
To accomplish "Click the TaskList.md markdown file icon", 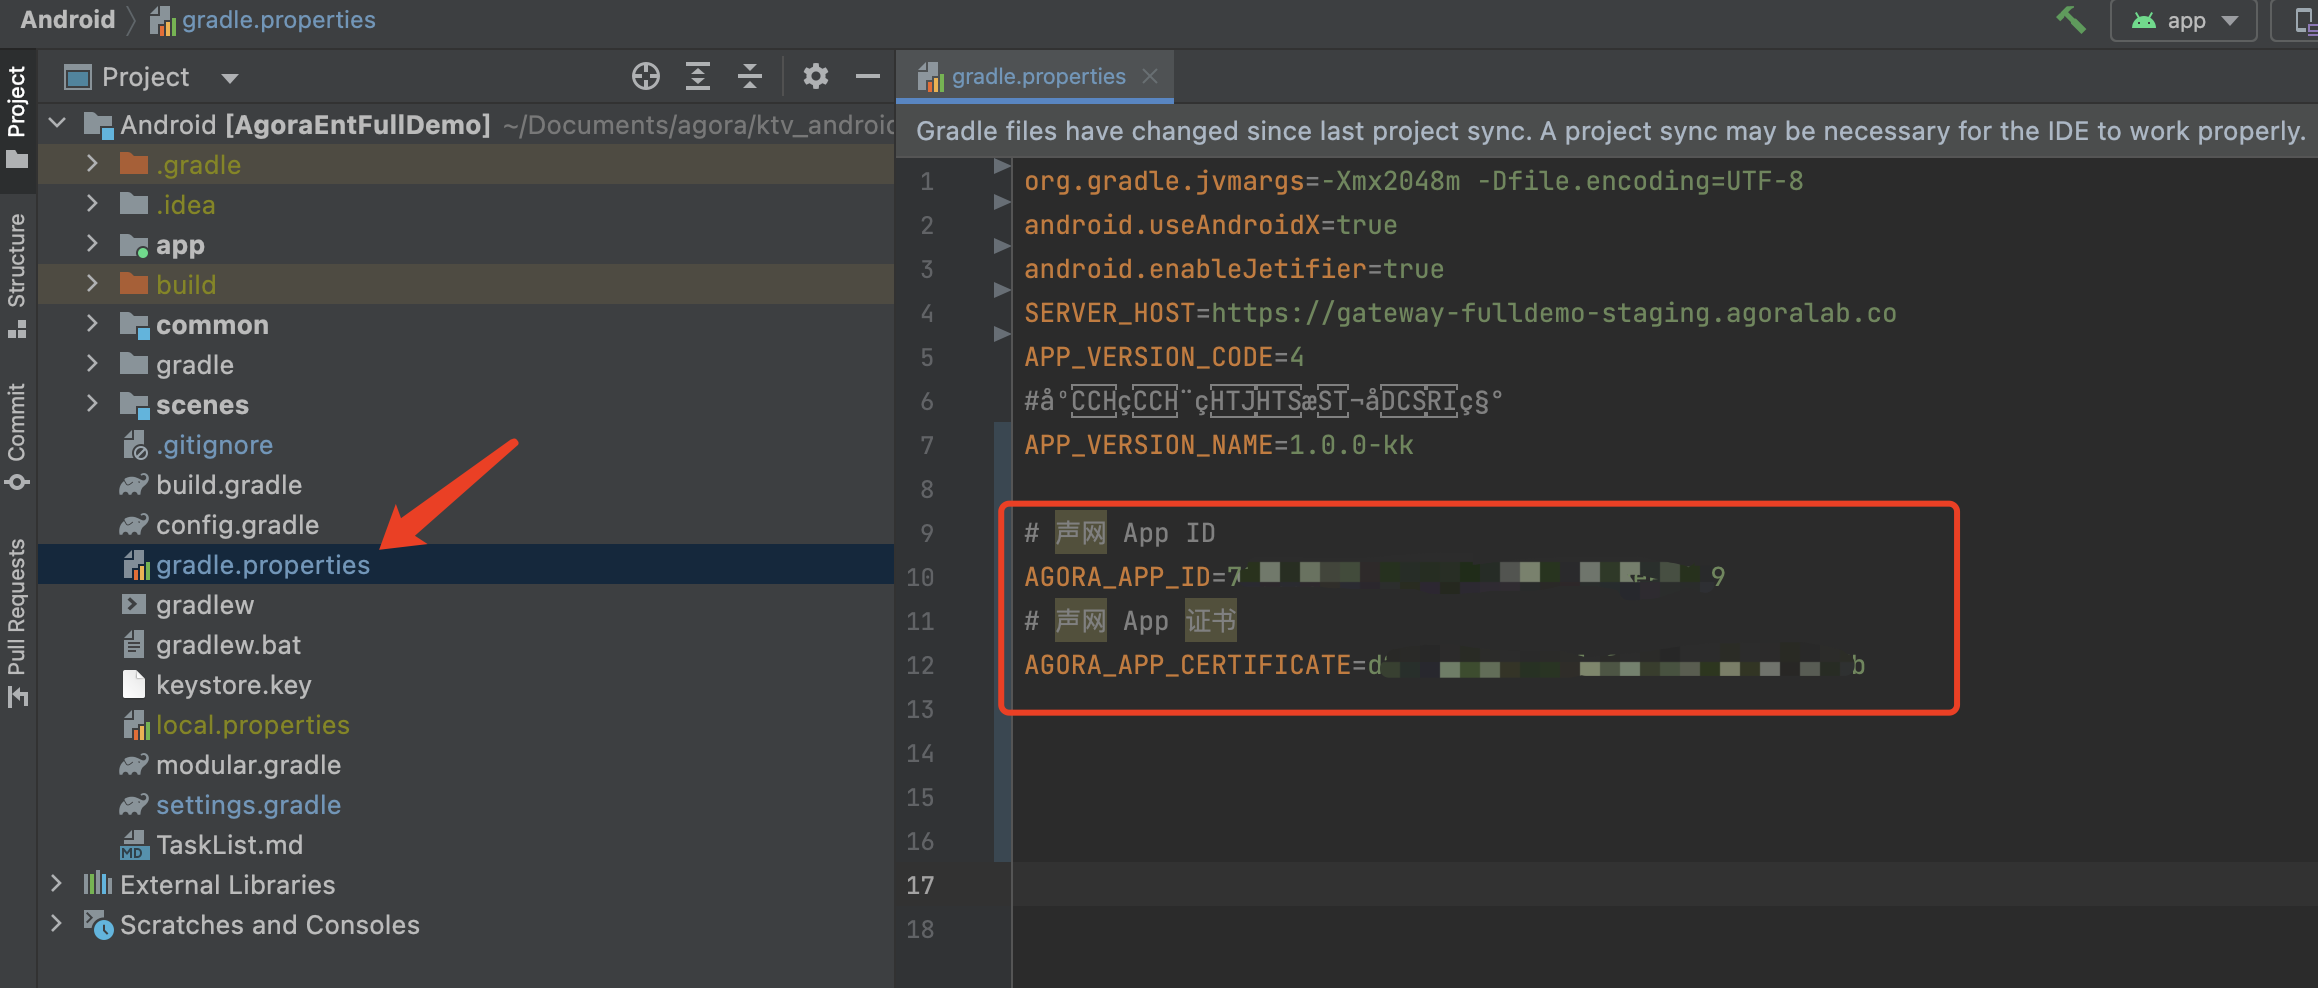I will click(134, 845).
